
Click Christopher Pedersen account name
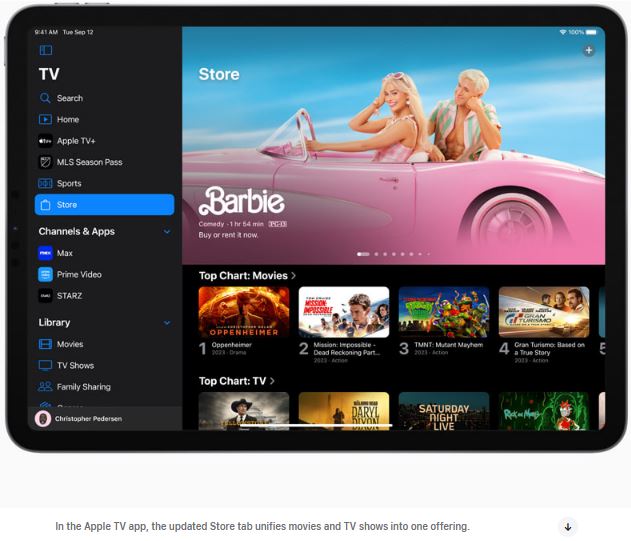89,419
